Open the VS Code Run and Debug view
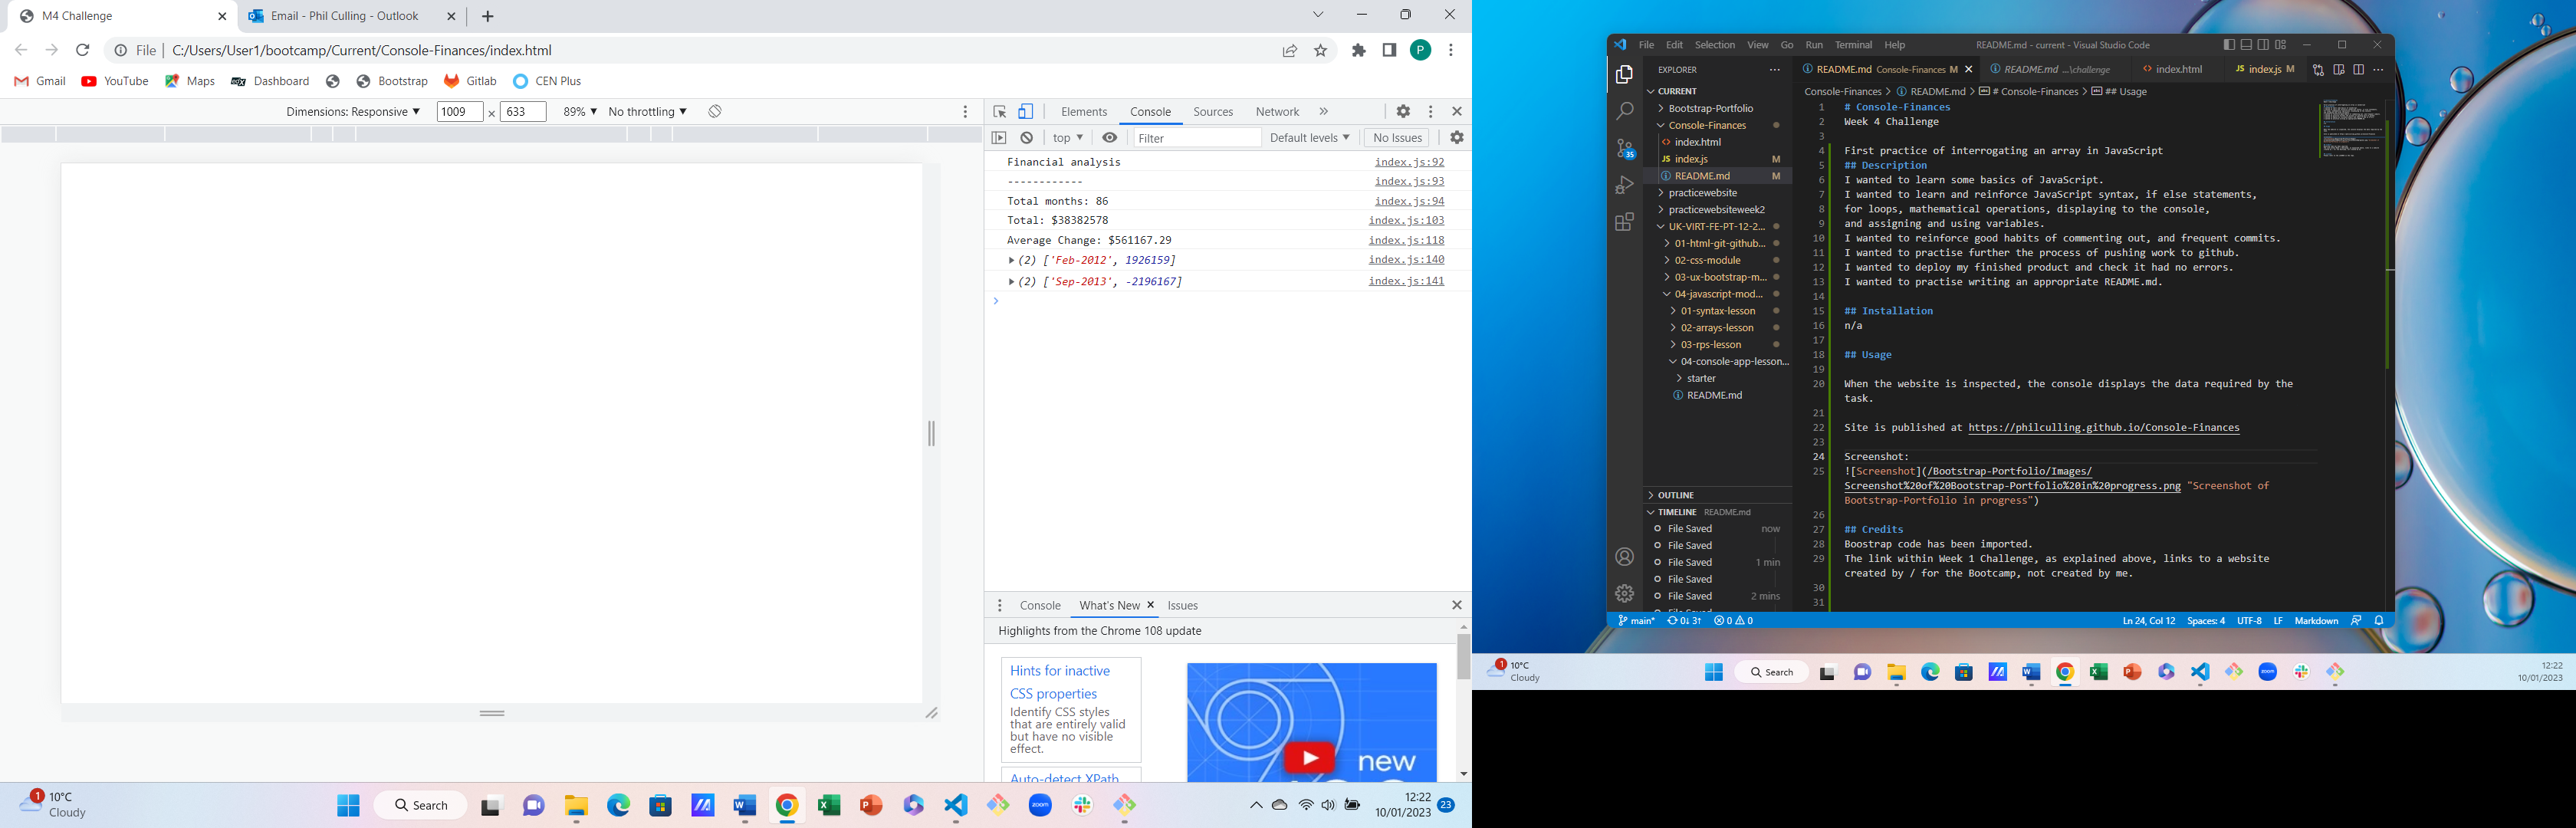Viewport: 2576px width, 828px height. click(1625, 186)
